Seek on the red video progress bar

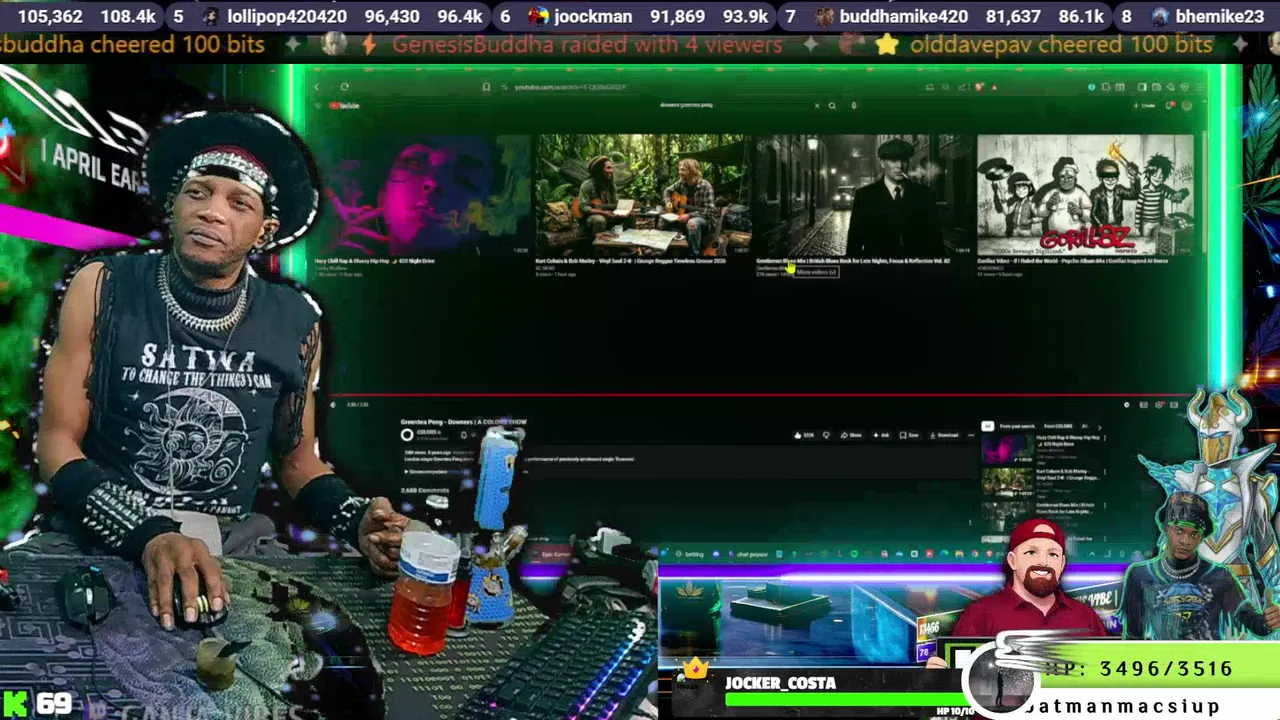(x=765, y=395)
